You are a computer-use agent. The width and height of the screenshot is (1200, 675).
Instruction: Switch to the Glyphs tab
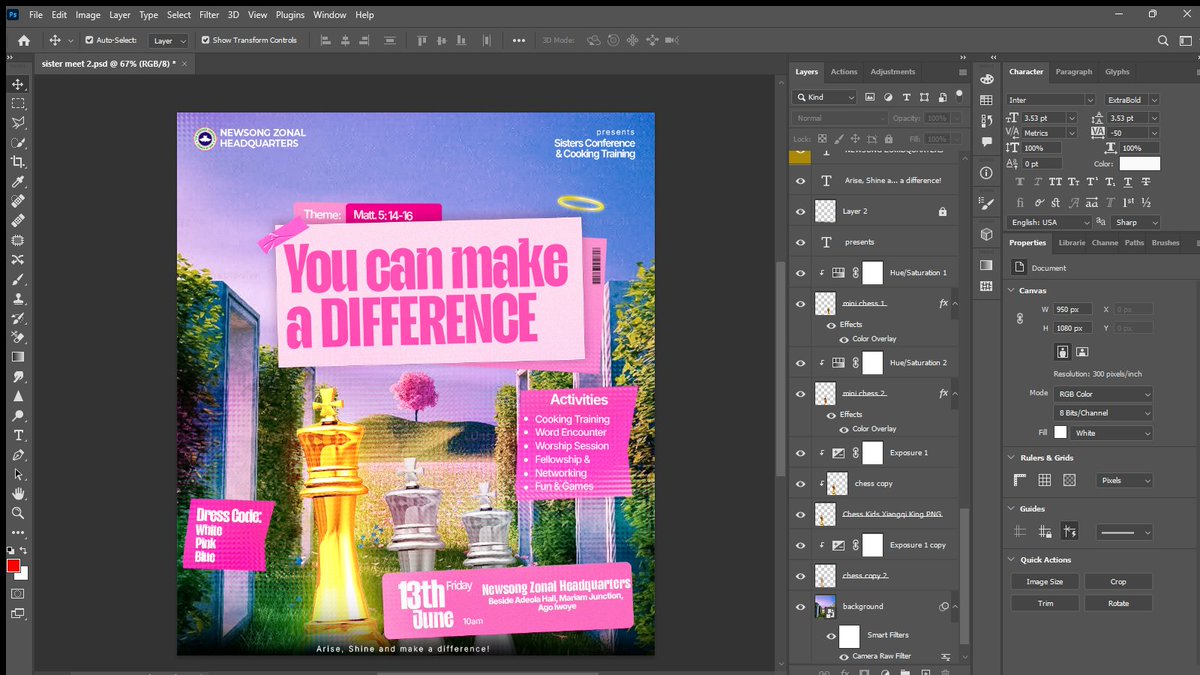[1117, 72]
